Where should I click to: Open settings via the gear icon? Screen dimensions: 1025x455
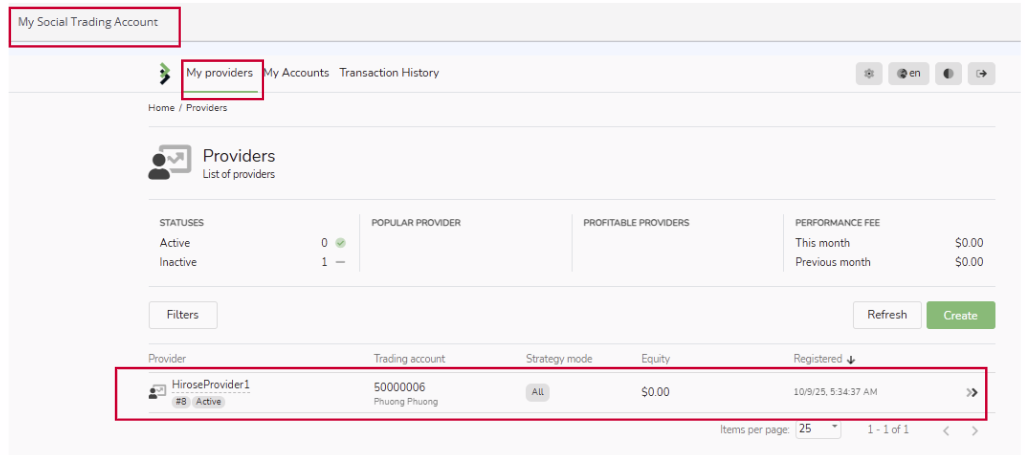[869, 74]
